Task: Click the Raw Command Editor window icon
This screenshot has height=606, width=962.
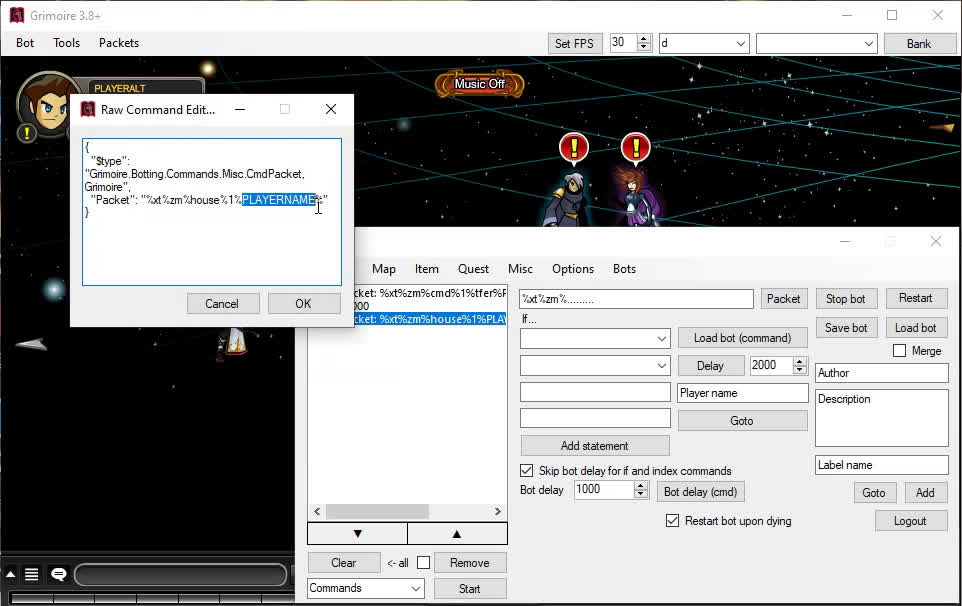Action: pos(88,109)
